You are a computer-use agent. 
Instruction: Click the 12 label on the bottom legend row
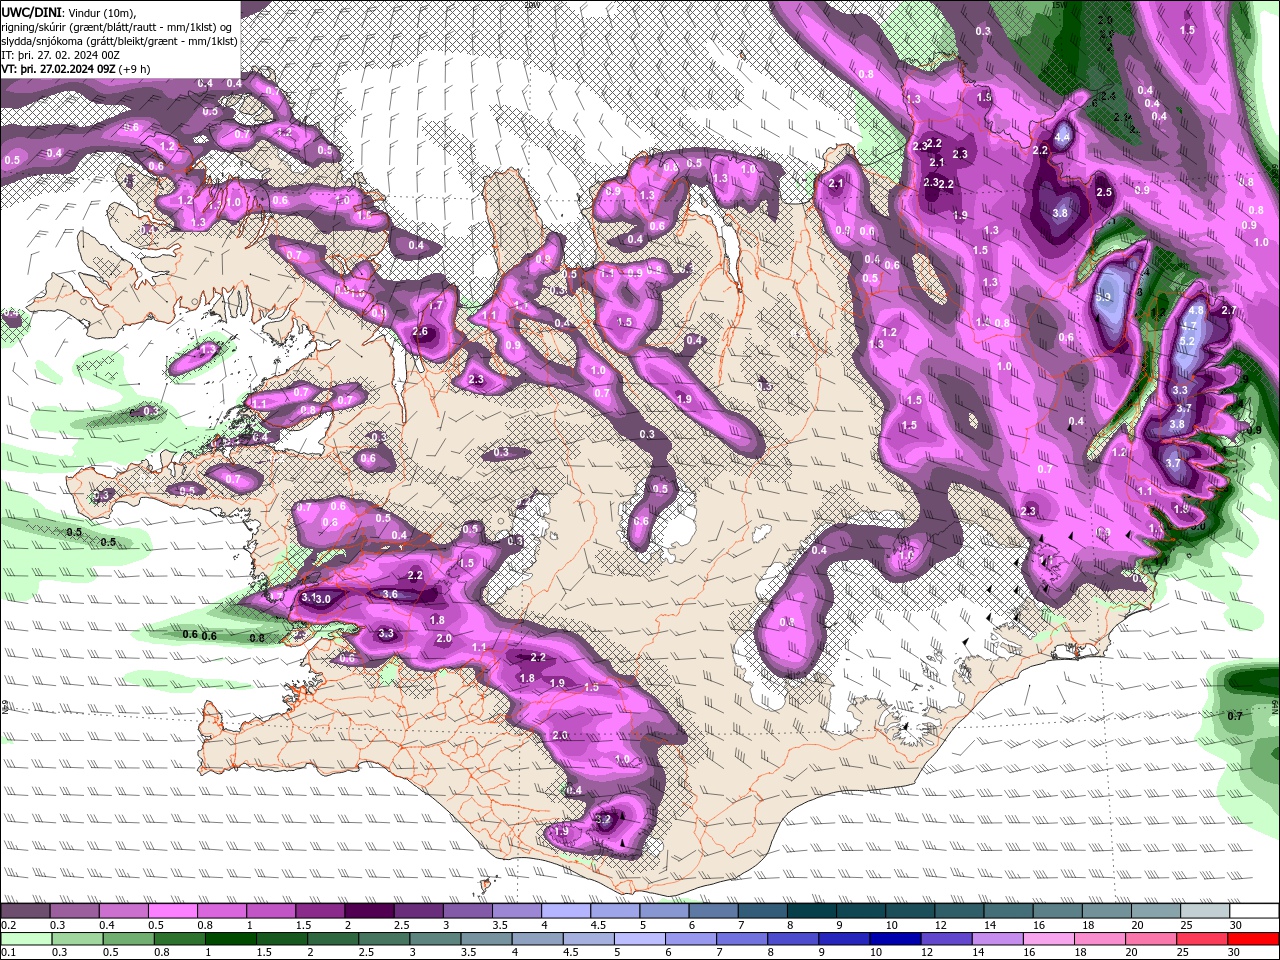[927, 952]
